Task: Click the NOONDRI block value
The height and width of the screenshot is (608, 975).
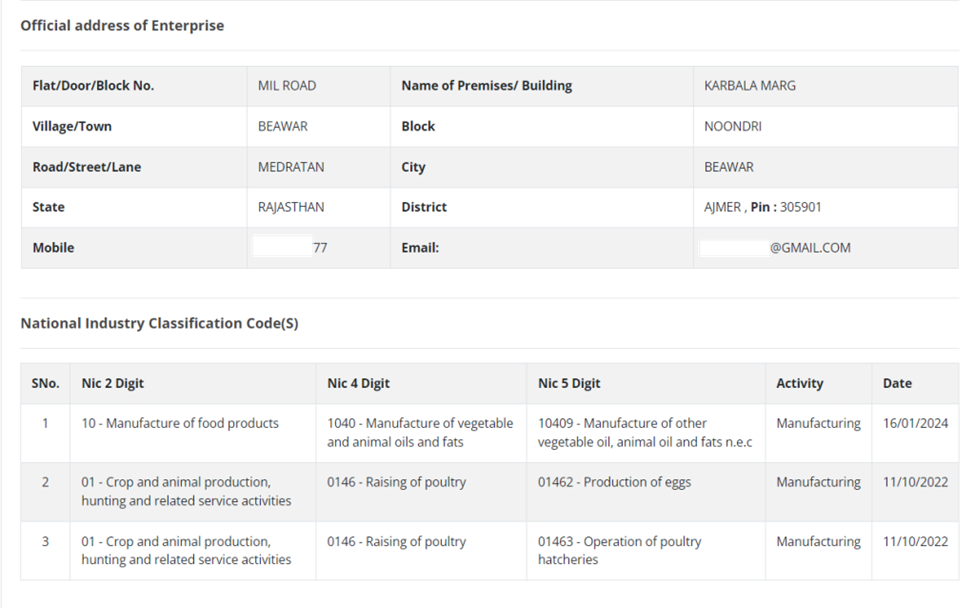Action: pyautogui.click(x=733, y=127)
